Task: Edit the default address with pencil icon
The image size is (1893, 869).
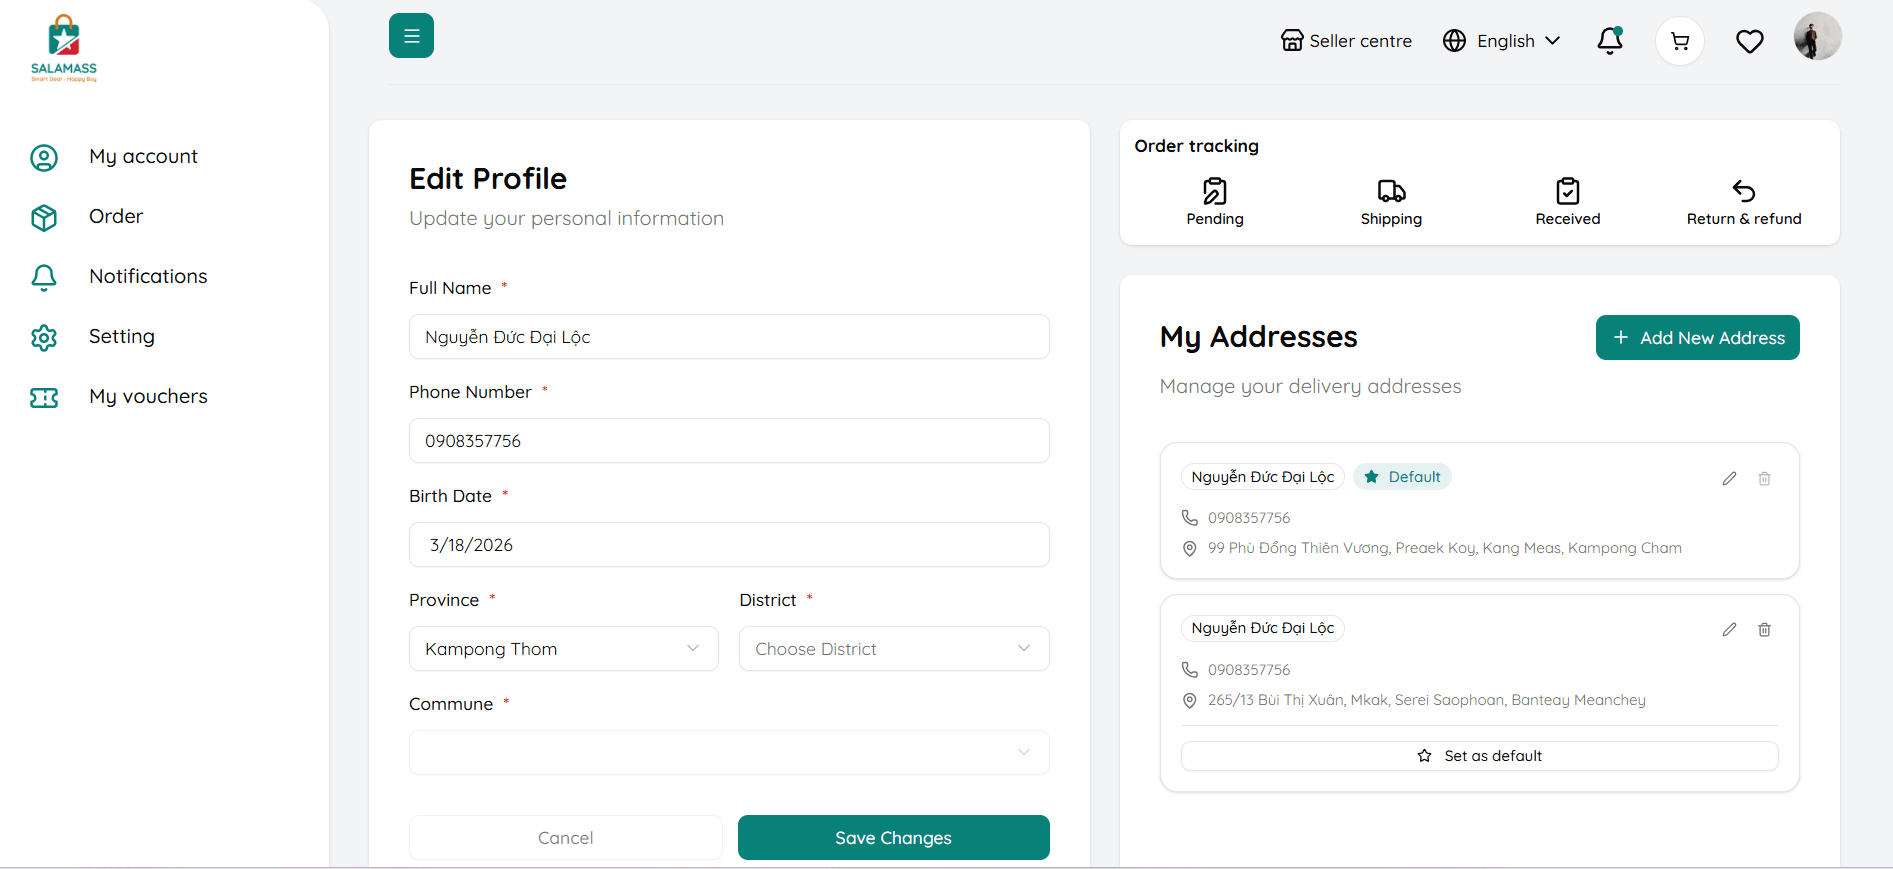Action: coord(1729,479)
